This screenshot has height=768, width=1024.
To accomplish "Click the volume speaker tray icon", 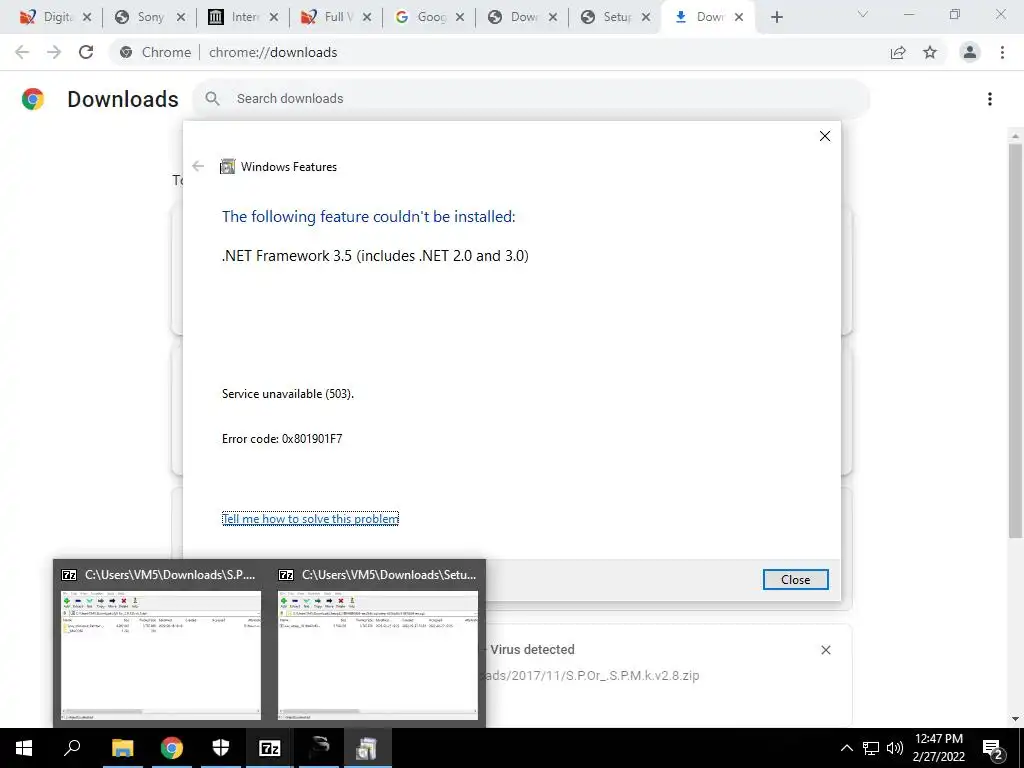I will pos(895,748).
